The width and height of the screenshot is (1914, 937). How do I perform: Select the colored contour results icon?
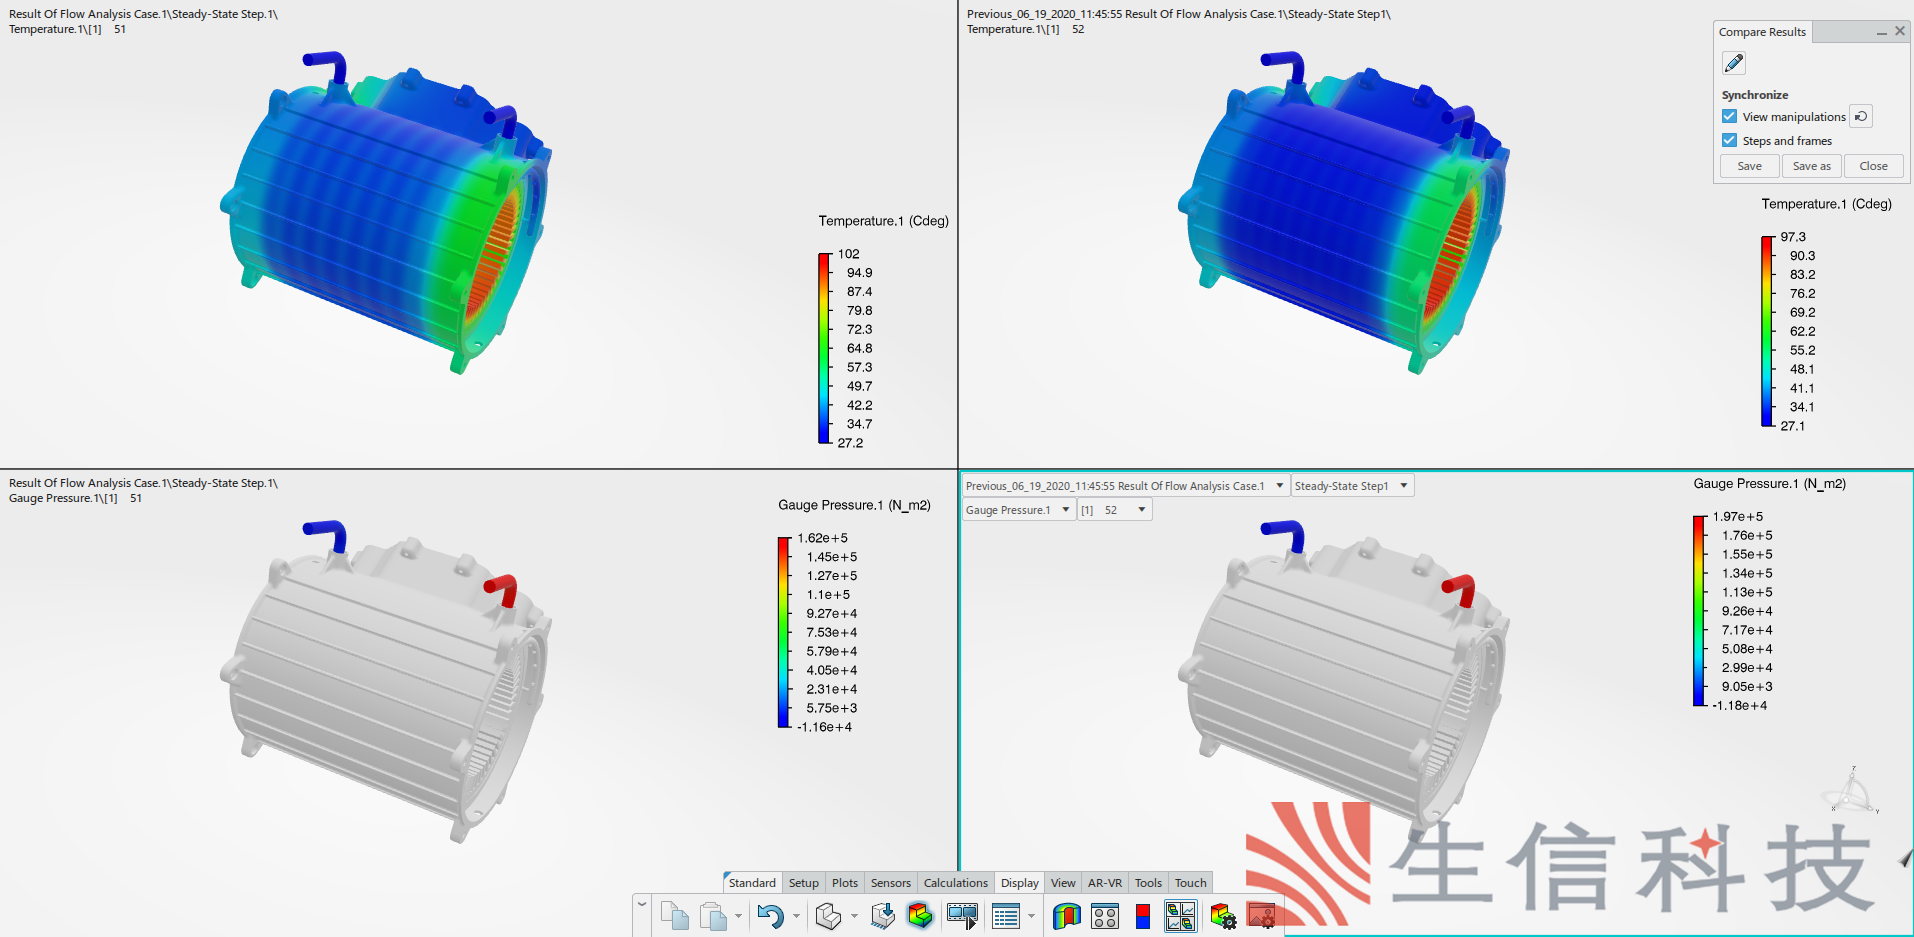pyautogui.click(x=920, y=916)
